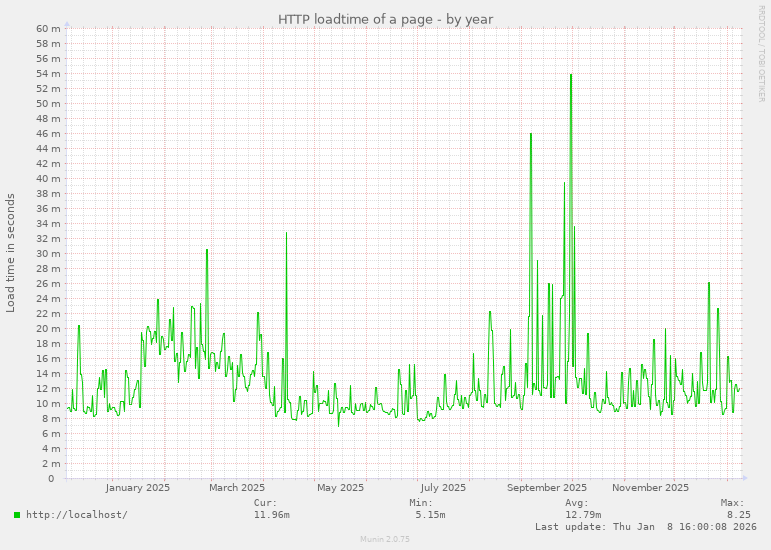This screenshot has height=550, width=771.
Task: Click the "Min:" column header
Action: 421,503
